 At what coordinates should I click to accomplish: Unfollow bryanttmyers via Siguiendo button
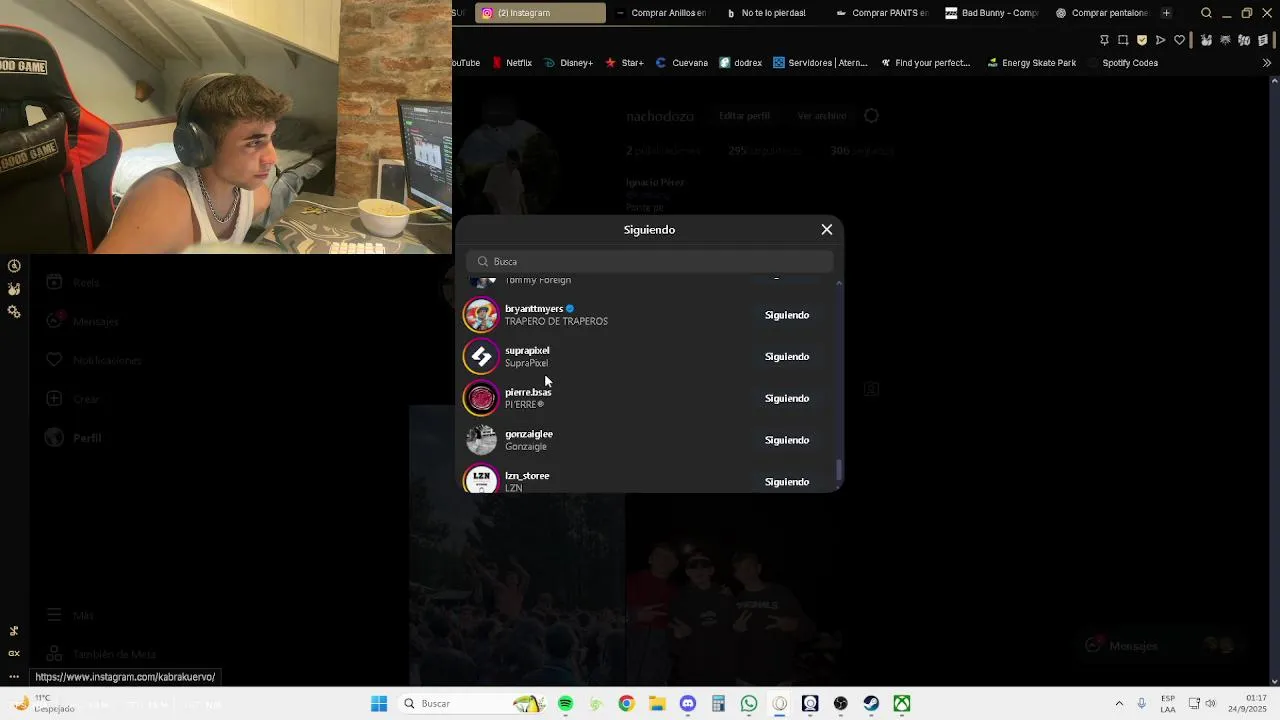click(x=787, y=315)
